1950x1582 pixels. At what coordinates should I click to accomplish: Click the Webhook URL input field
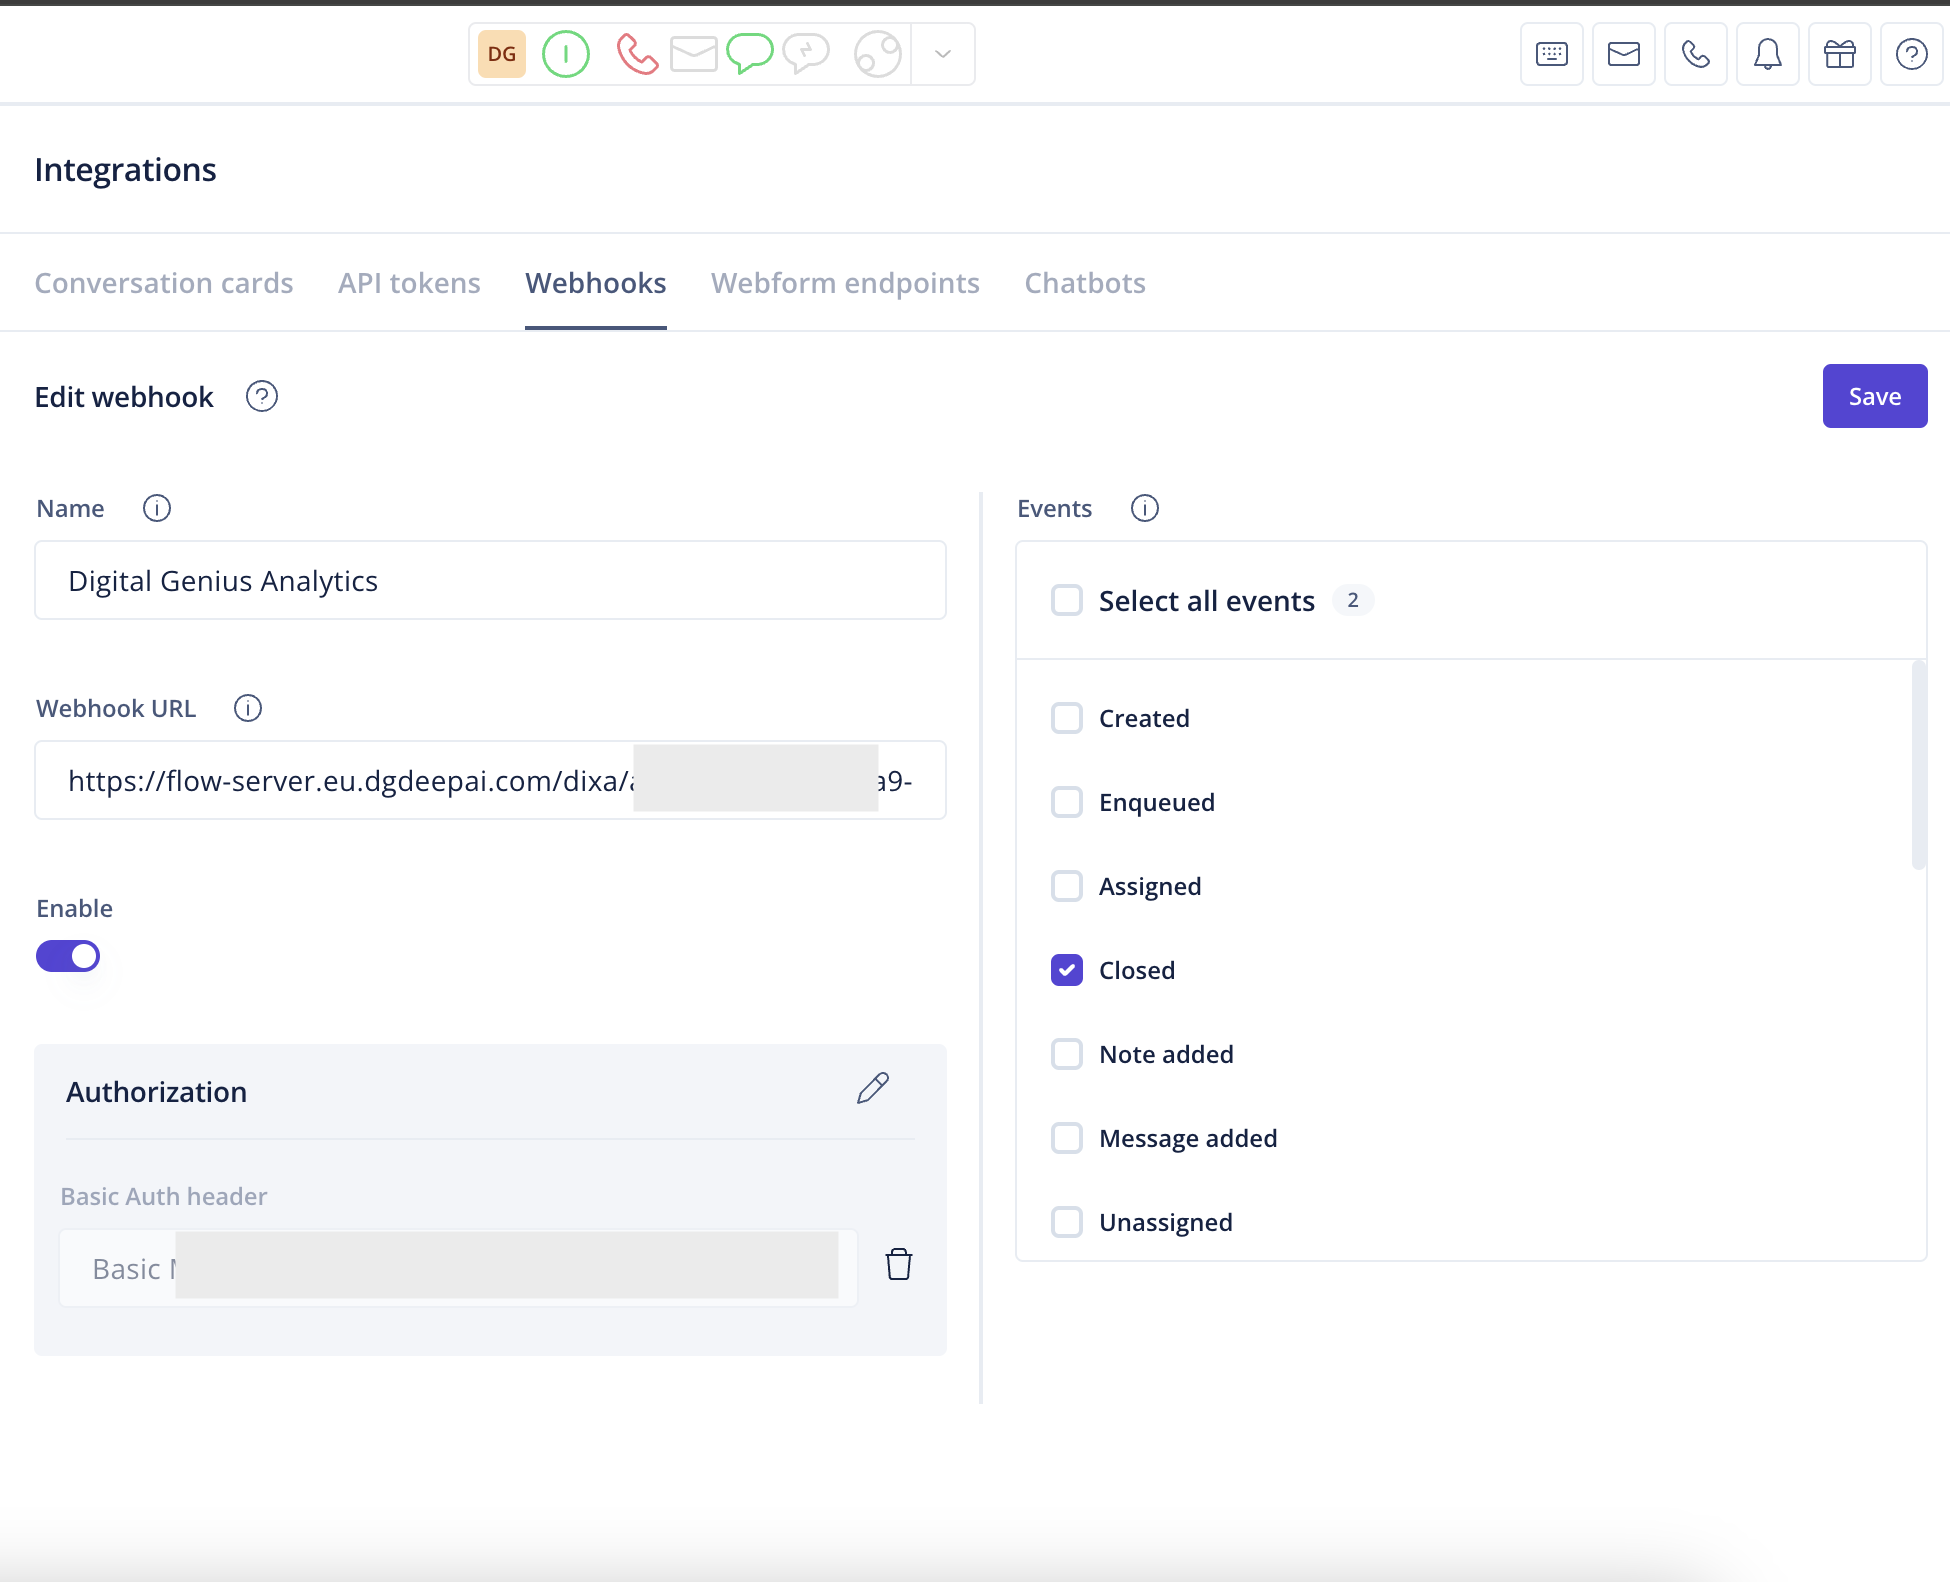tap(490, 780)
